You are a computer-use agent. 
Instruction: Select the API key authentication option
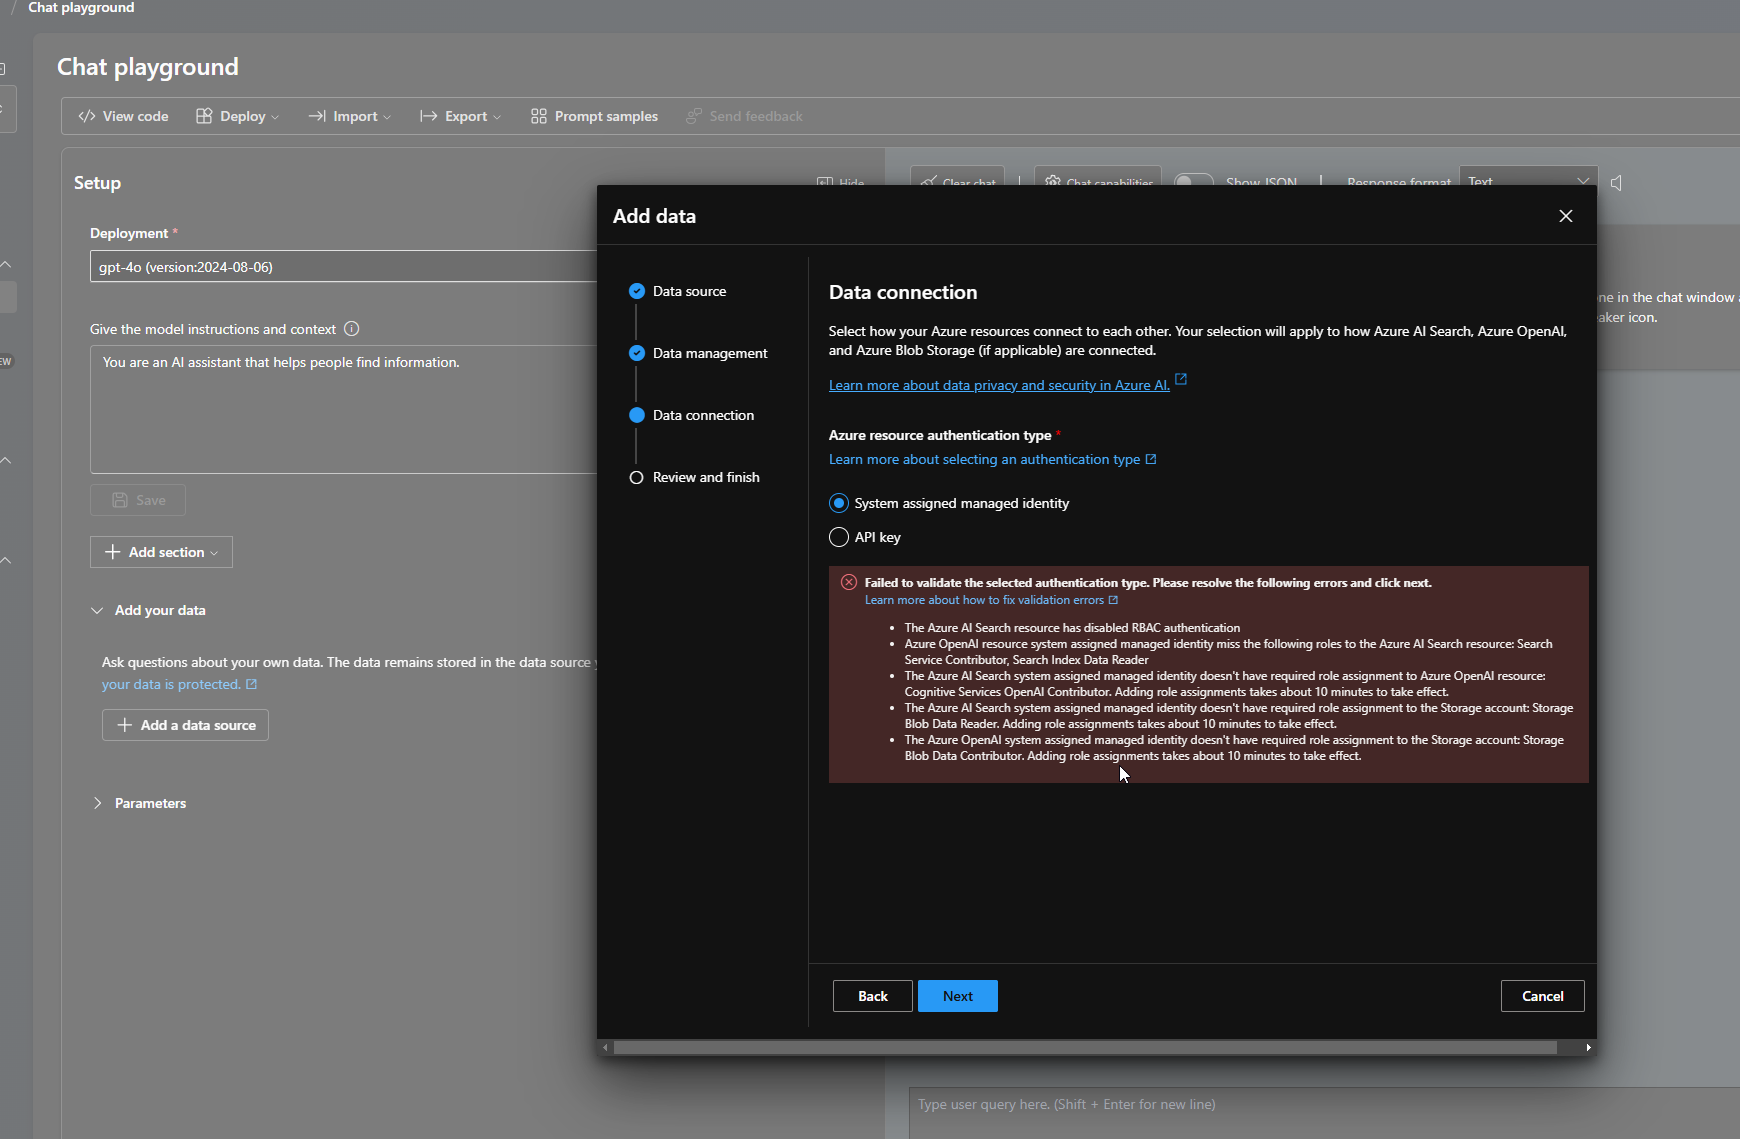click(840, 537)
